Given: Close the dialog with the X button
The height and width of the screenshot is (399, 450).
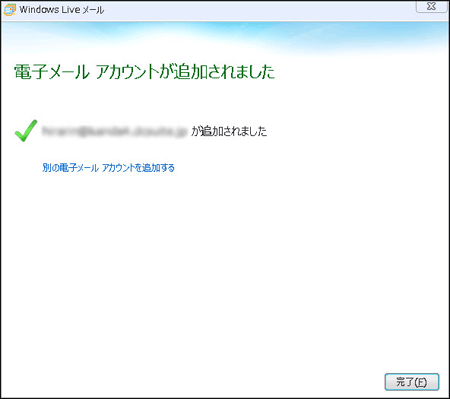Looking at the screenshot, I should [x=431, y=6].
